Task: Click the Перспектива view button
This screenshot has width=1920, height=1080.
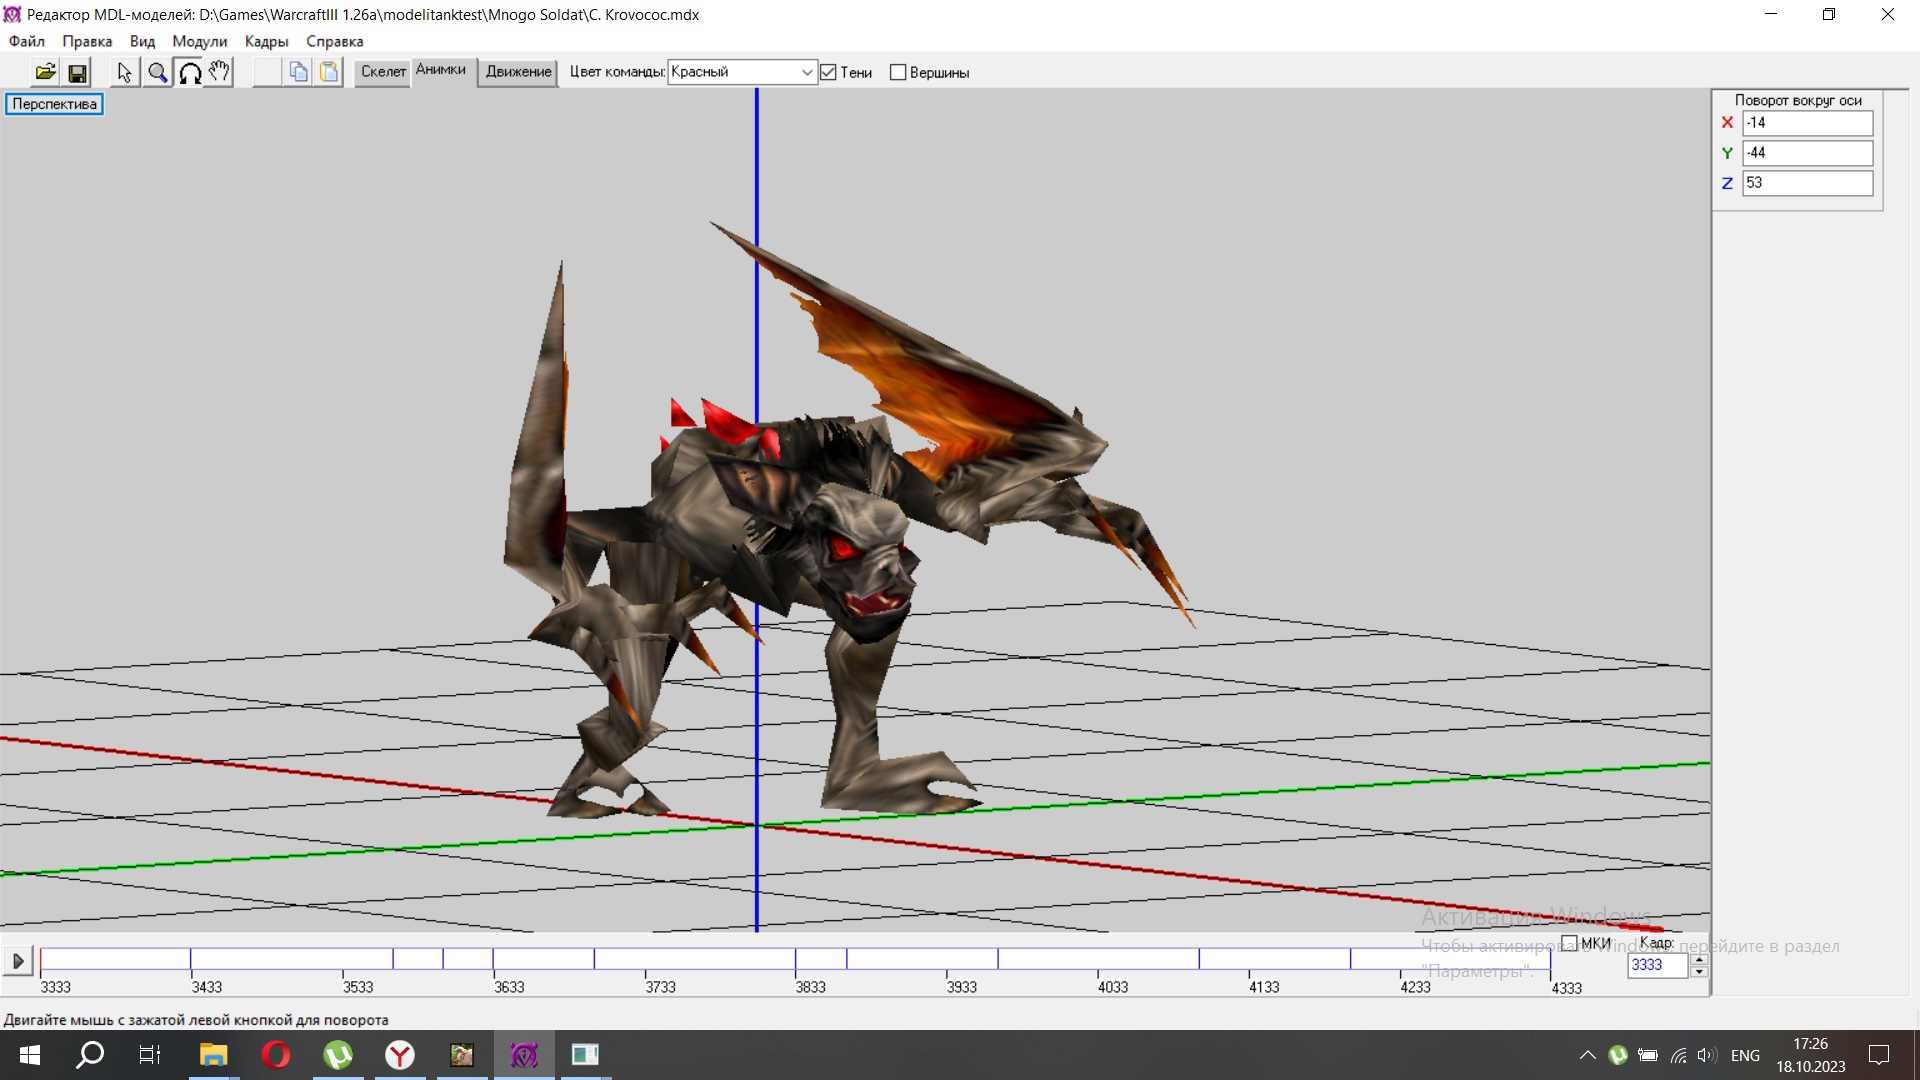Action: (54, 104)
